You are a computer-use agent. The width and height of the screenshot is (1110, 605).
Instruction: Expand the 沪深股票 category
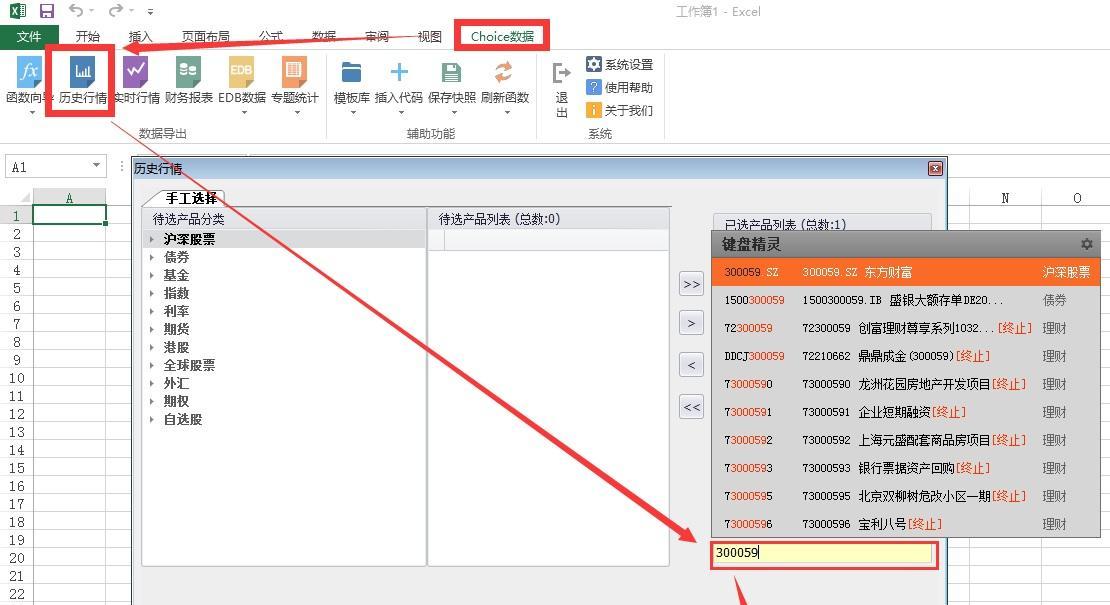[151, 240]
